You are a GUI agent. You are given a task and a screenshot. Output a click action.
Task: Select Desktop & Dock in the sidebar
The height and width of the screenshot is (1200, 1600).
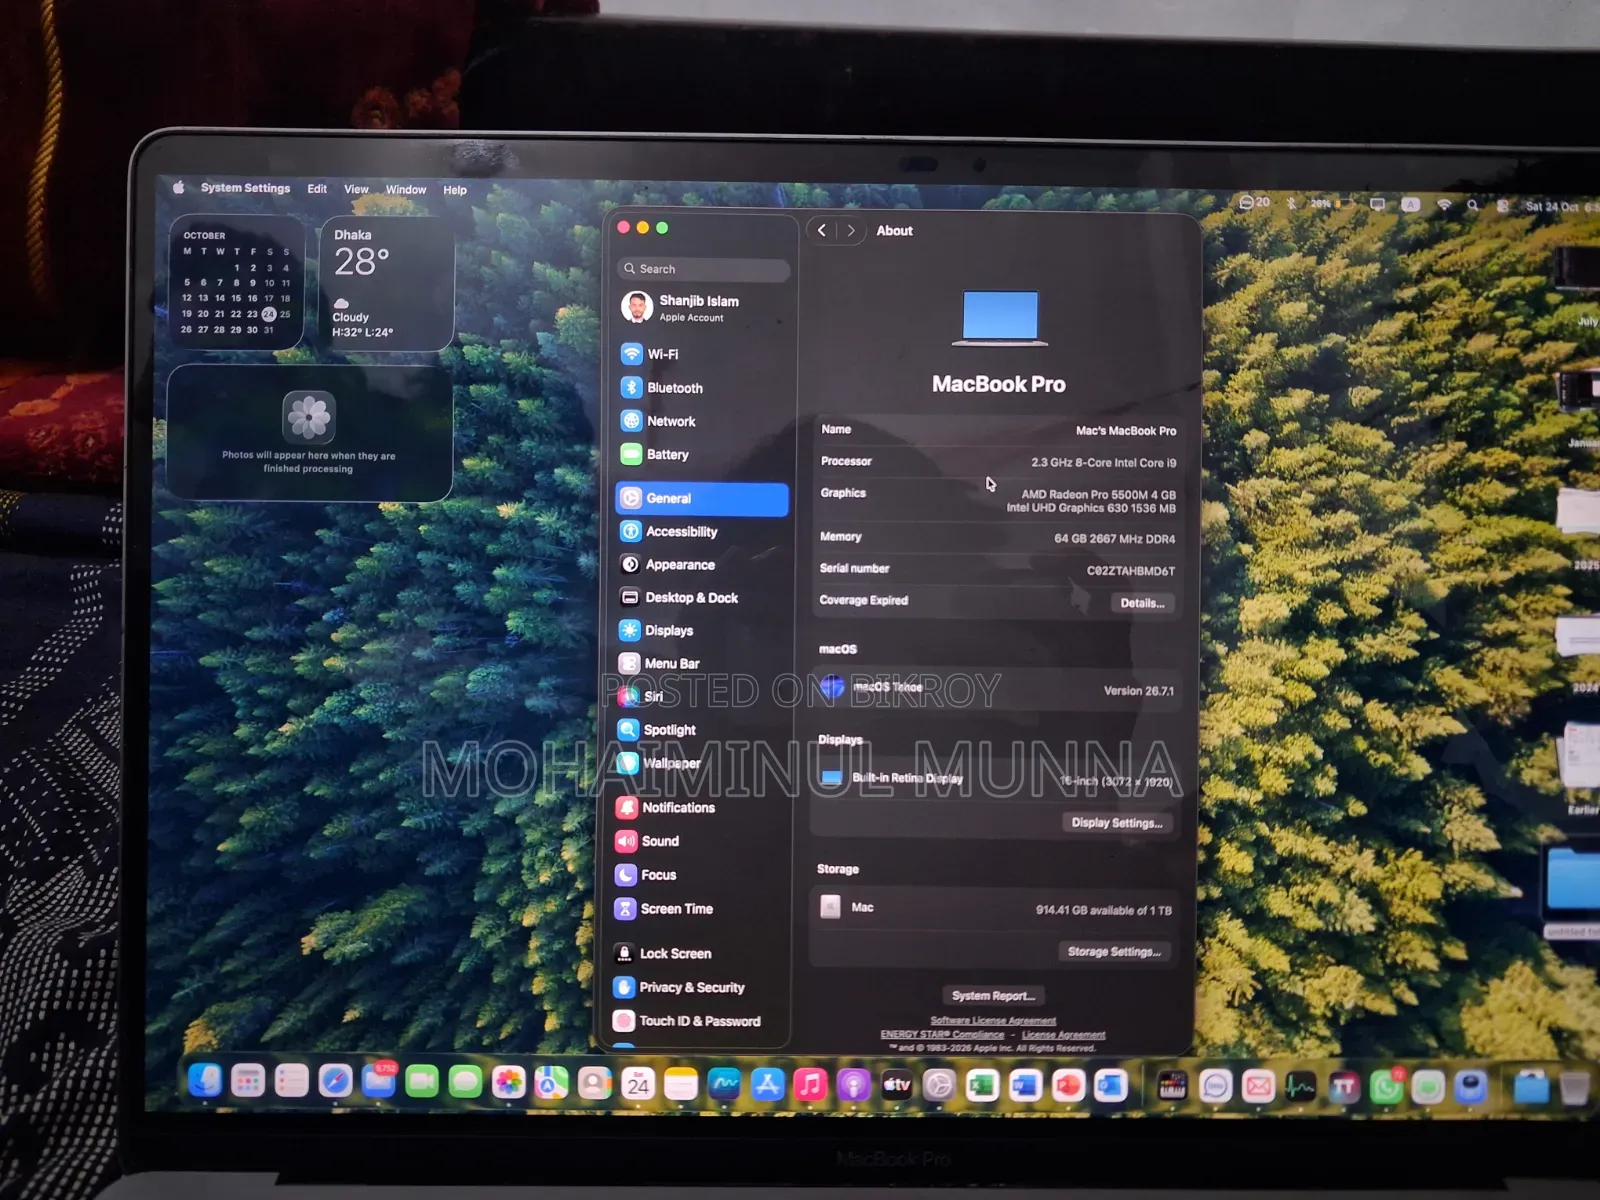tap(702, 598)
